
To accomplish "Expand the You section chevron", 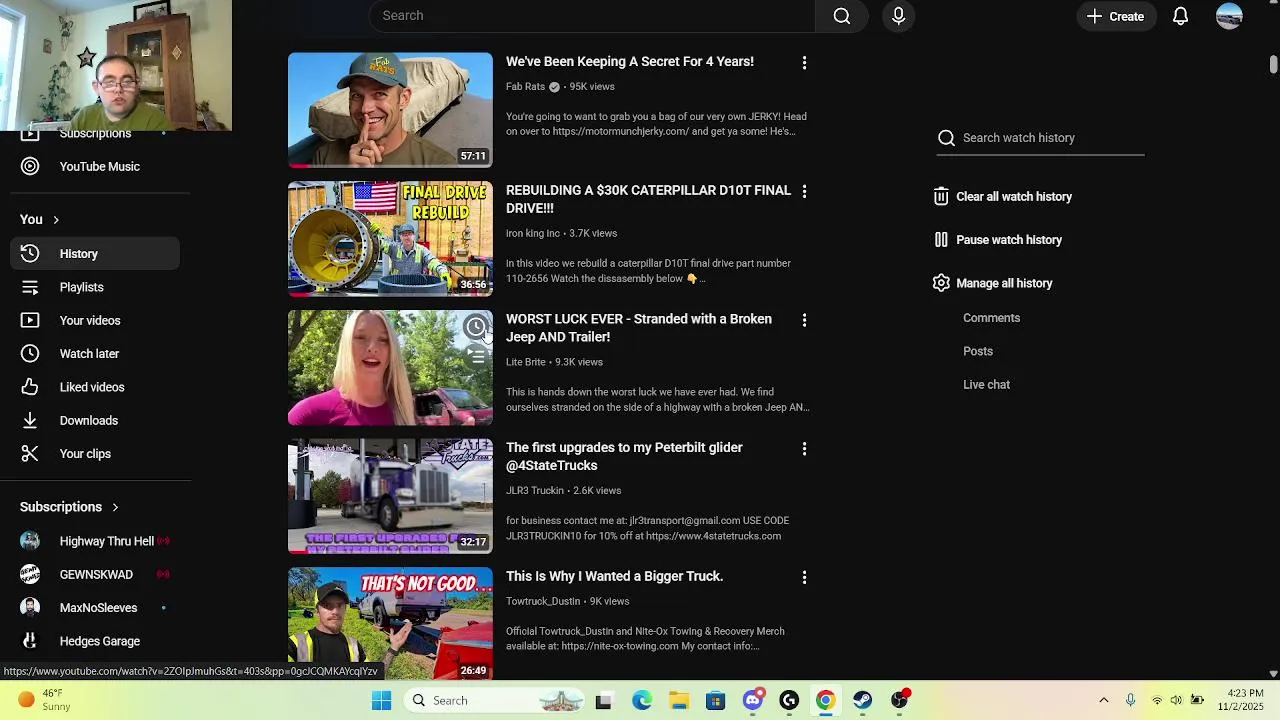I will (x=56, y=220).
